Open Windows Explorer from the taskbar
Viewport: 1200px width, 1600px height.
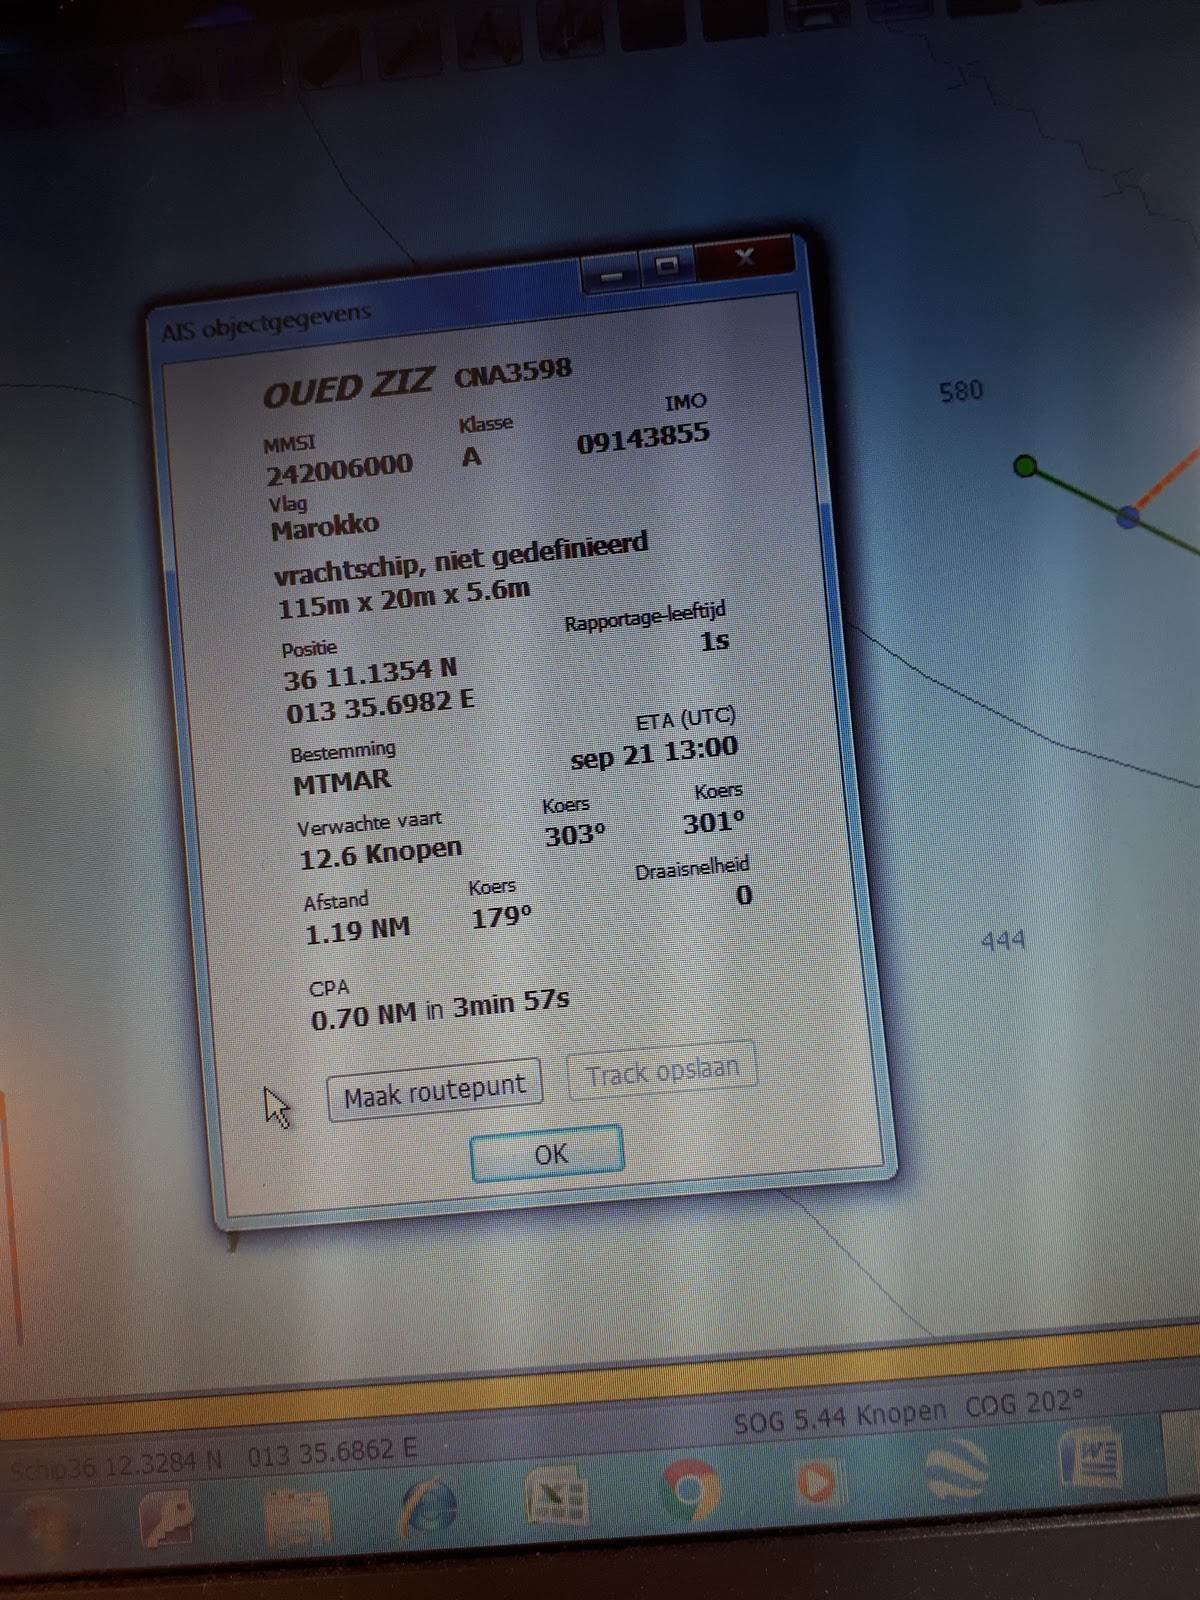coord(296,1514)
